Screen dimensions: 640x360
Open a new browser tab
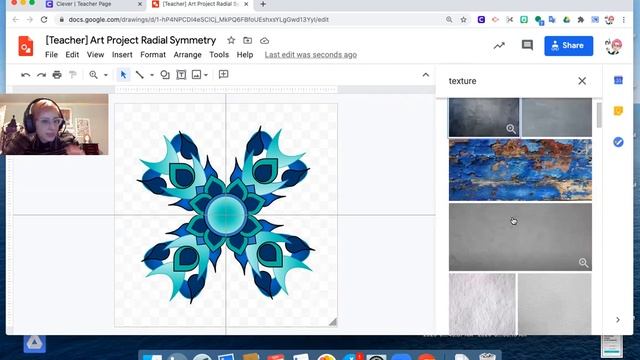[263, 4]
